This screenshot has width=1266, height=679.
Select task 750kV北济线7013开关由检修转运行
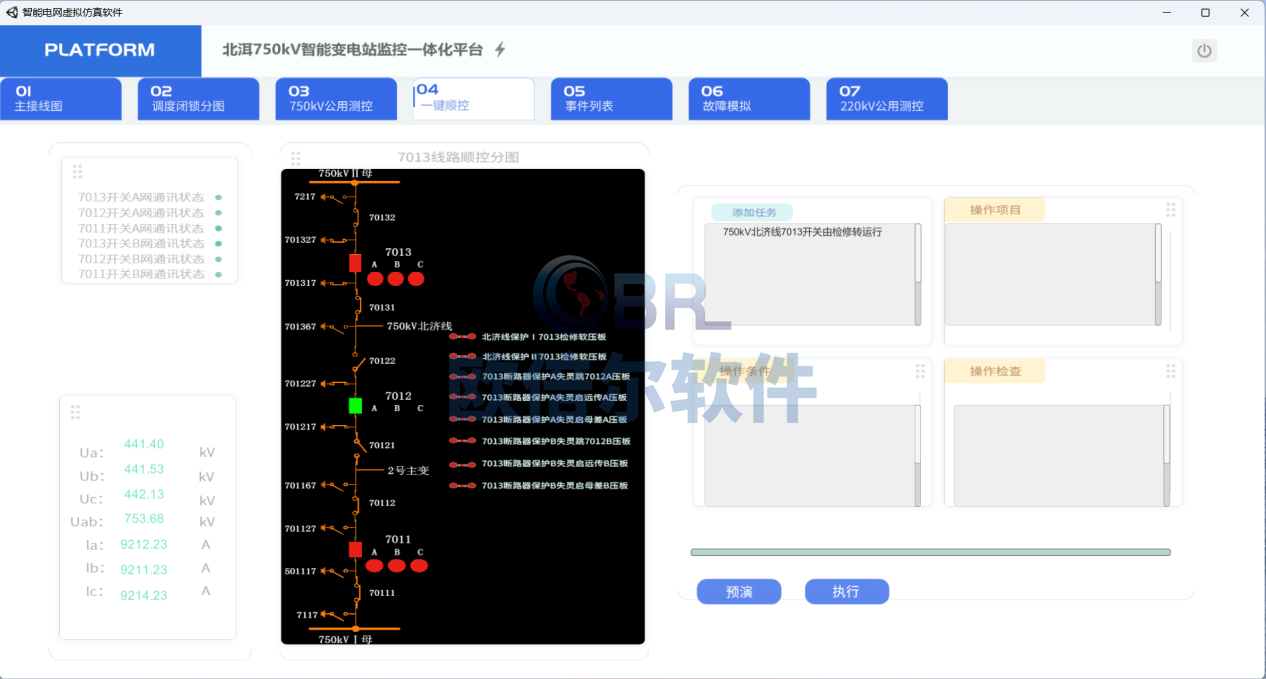tap(803, 232)
